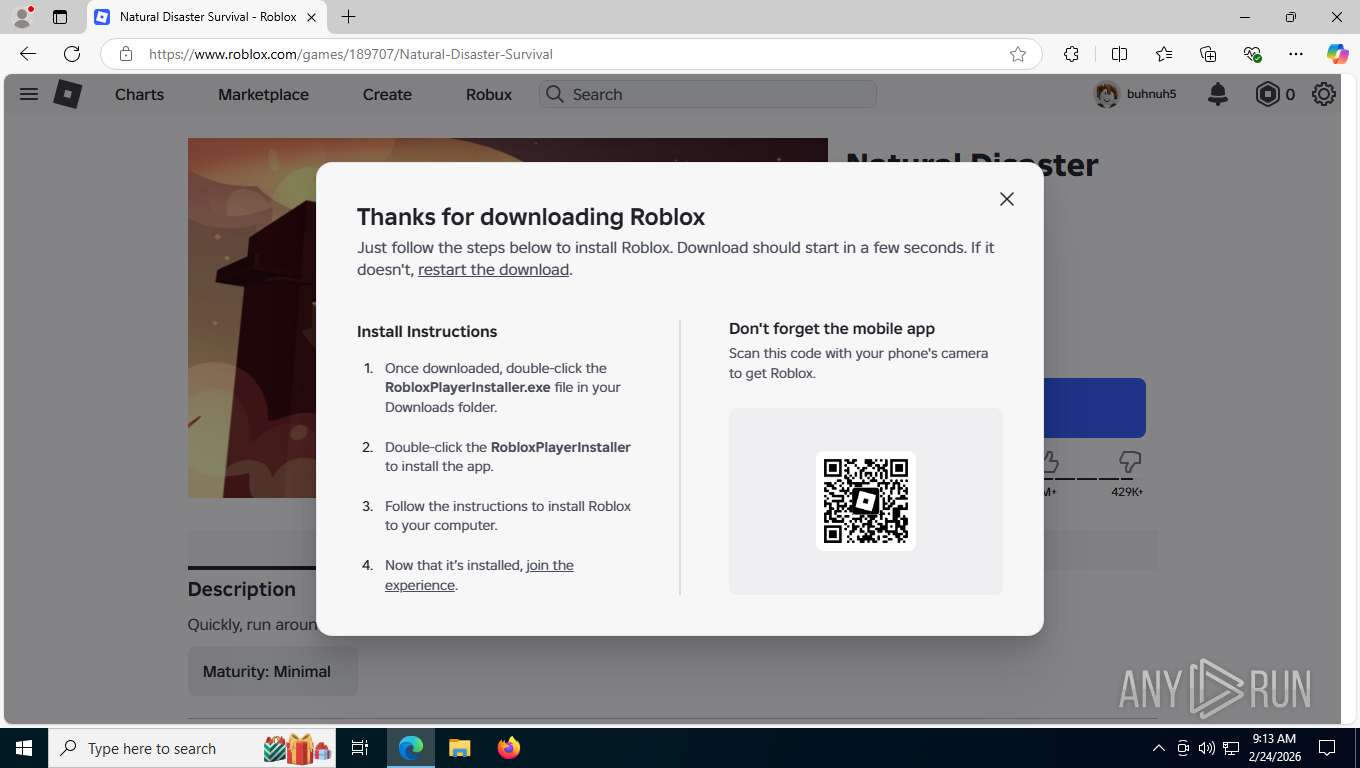The height and width of the screenshot is (768, 1360).
Task: Open the browser Extensions menu
Action: point(1071,54)
